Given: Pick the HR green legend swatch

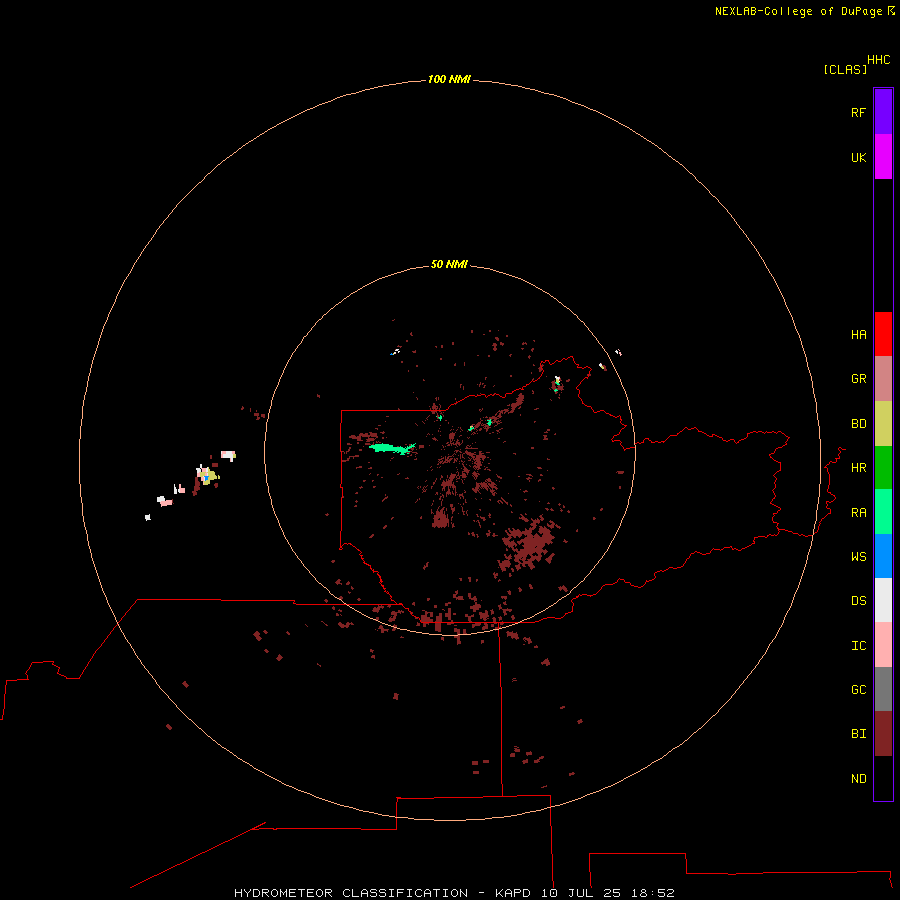Looking at the screenshot, I should (883, 468).
